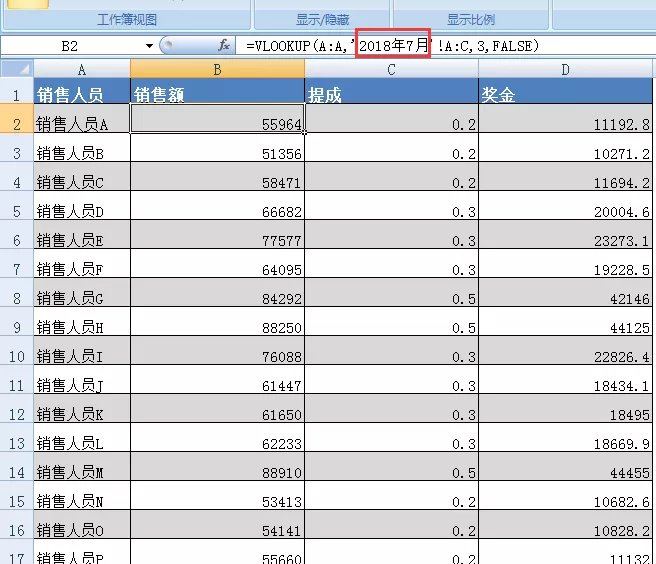656x564 pixels.
Task: Select cell 销售人员G
Action: point(82,292)
